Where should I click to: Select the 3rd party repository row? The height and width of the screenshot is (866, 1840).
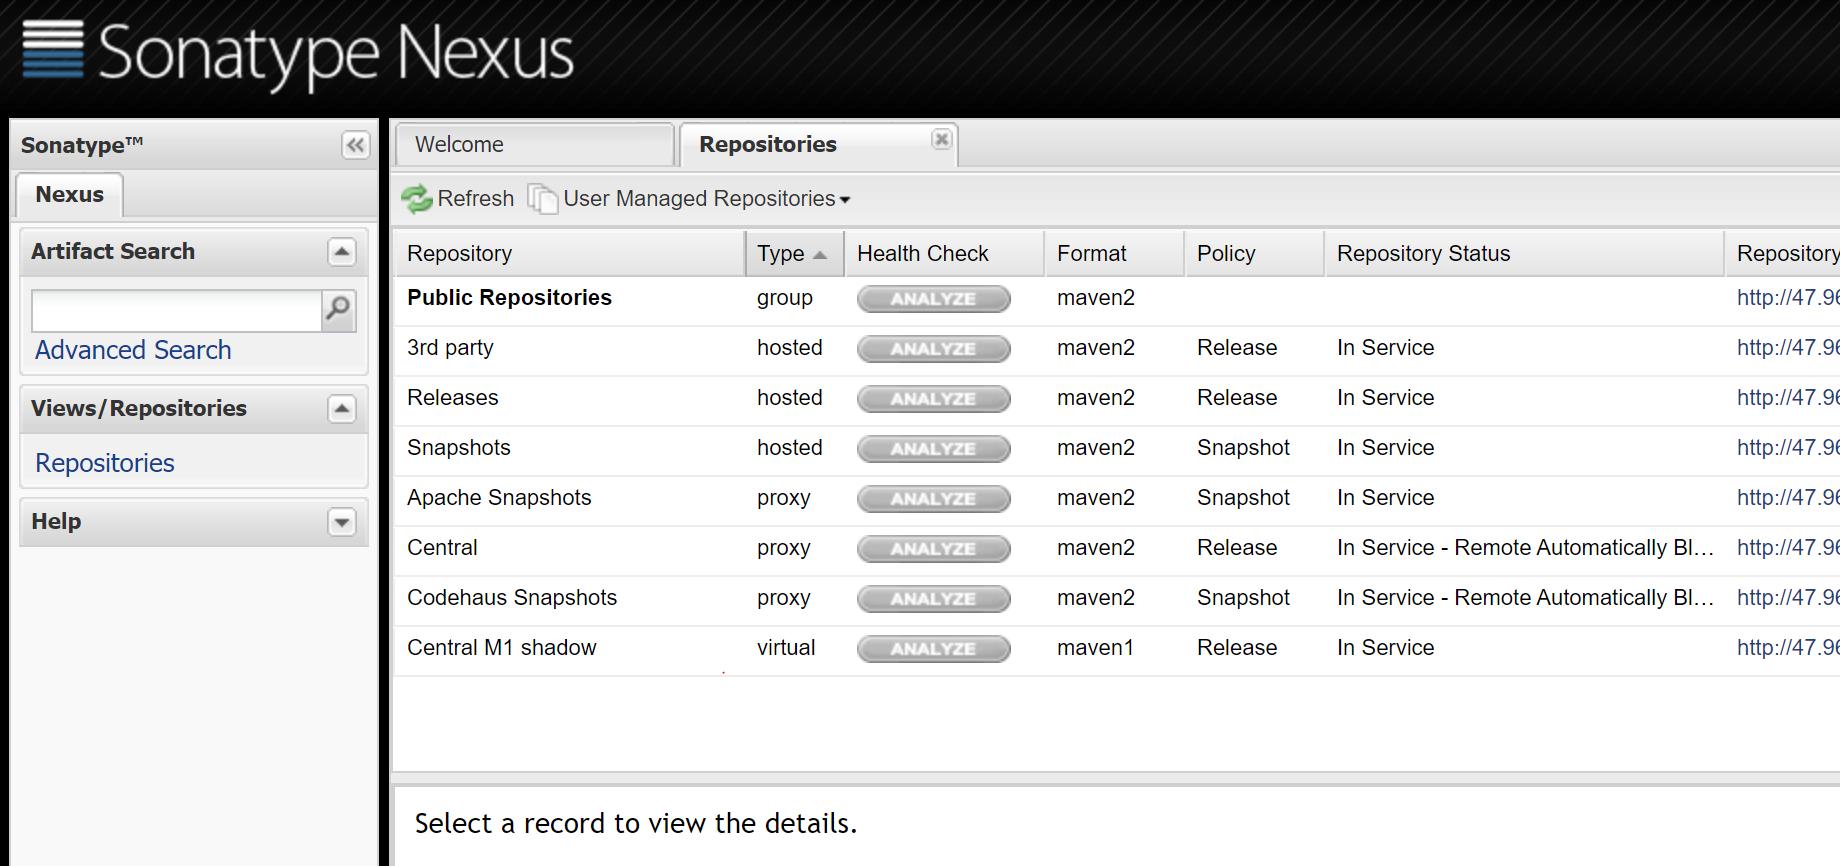(x=1117, y=349)
